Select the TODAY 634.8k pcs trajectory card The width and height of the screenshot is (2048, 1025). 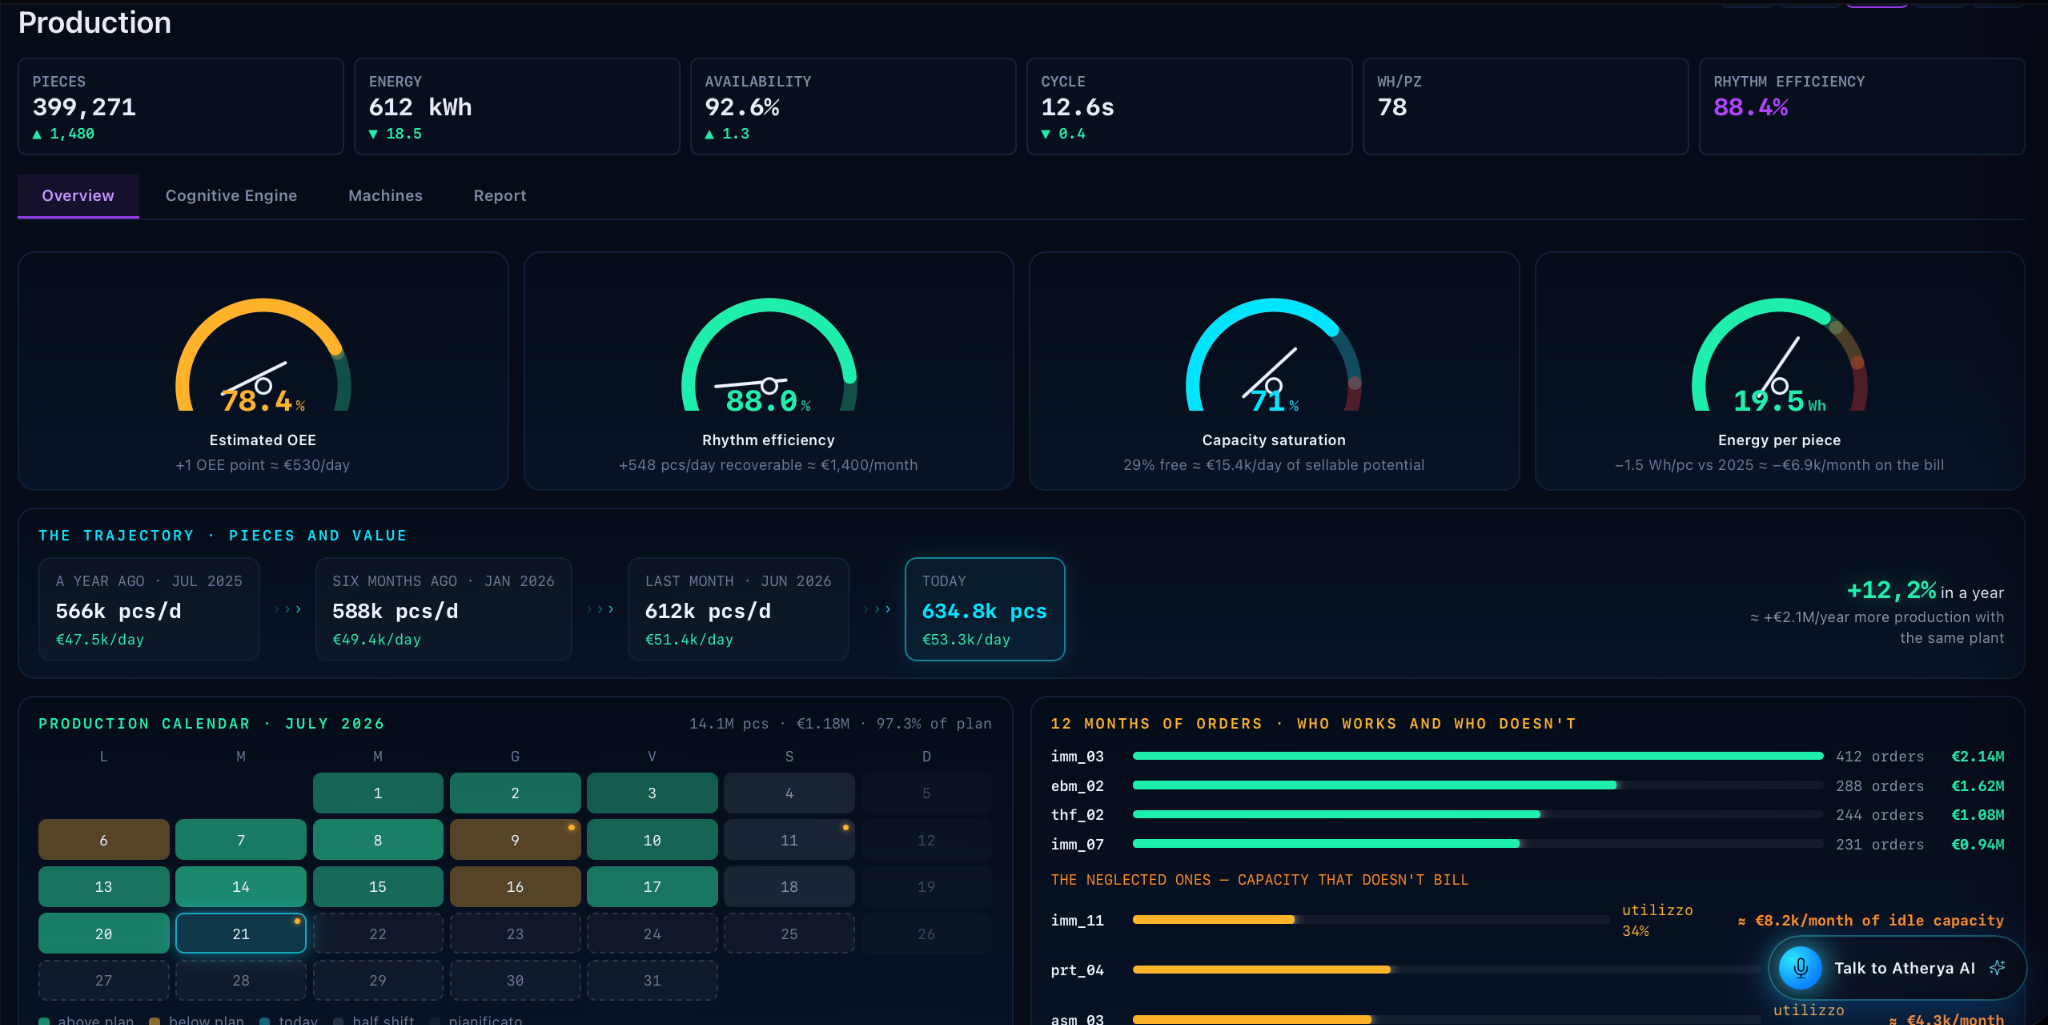[985, 609]
